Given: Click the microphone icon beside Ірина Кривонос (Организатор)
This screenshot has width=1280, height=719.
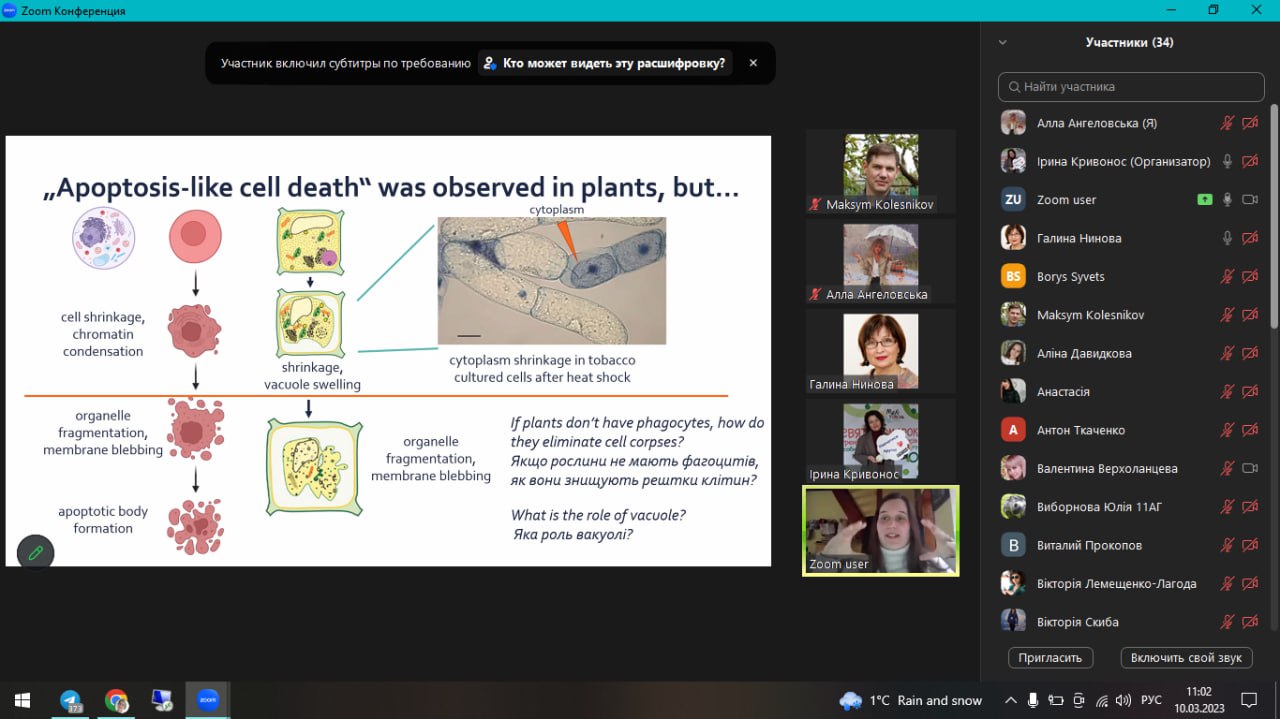Looking at the screenshot, I should pyautogui.click(x=1227, y=161).
